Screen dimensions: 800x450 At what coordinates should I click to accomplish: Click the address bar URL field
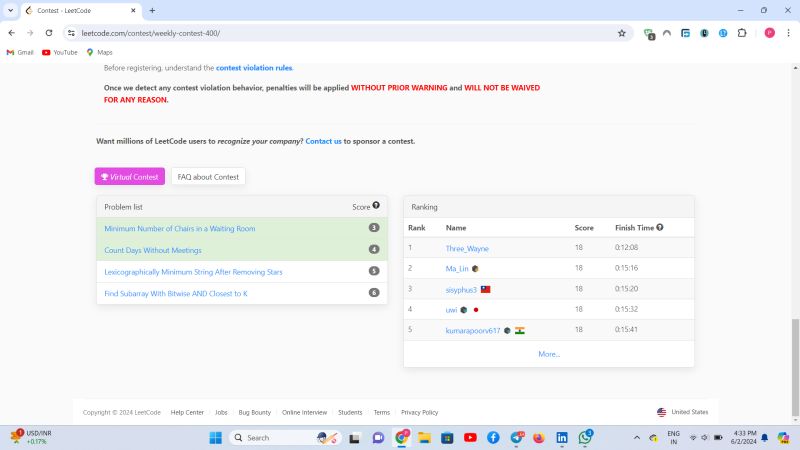click(347, 33)
